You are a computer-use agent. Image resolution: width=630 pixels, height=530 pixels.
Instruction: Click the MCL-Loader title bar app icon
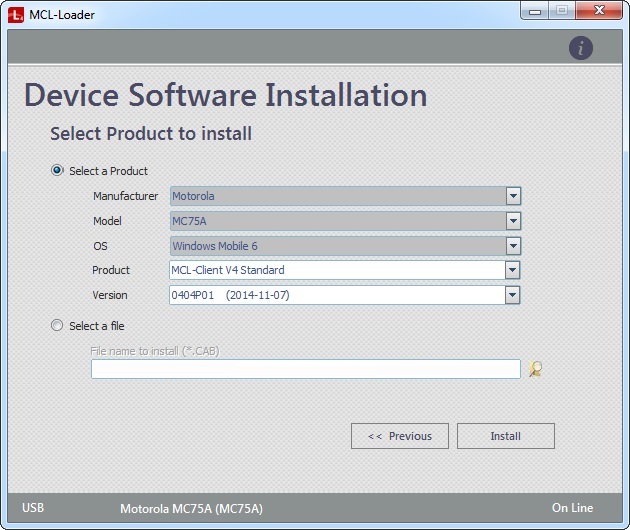[15, 14]
